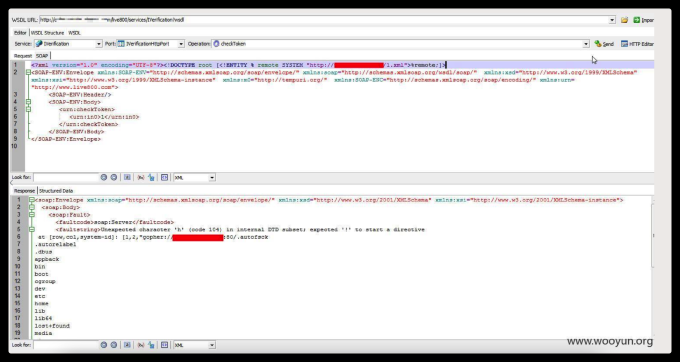
Task: Collapse the SOAP-ENV:Body fold on request line 4
Action: coord(29,102)
